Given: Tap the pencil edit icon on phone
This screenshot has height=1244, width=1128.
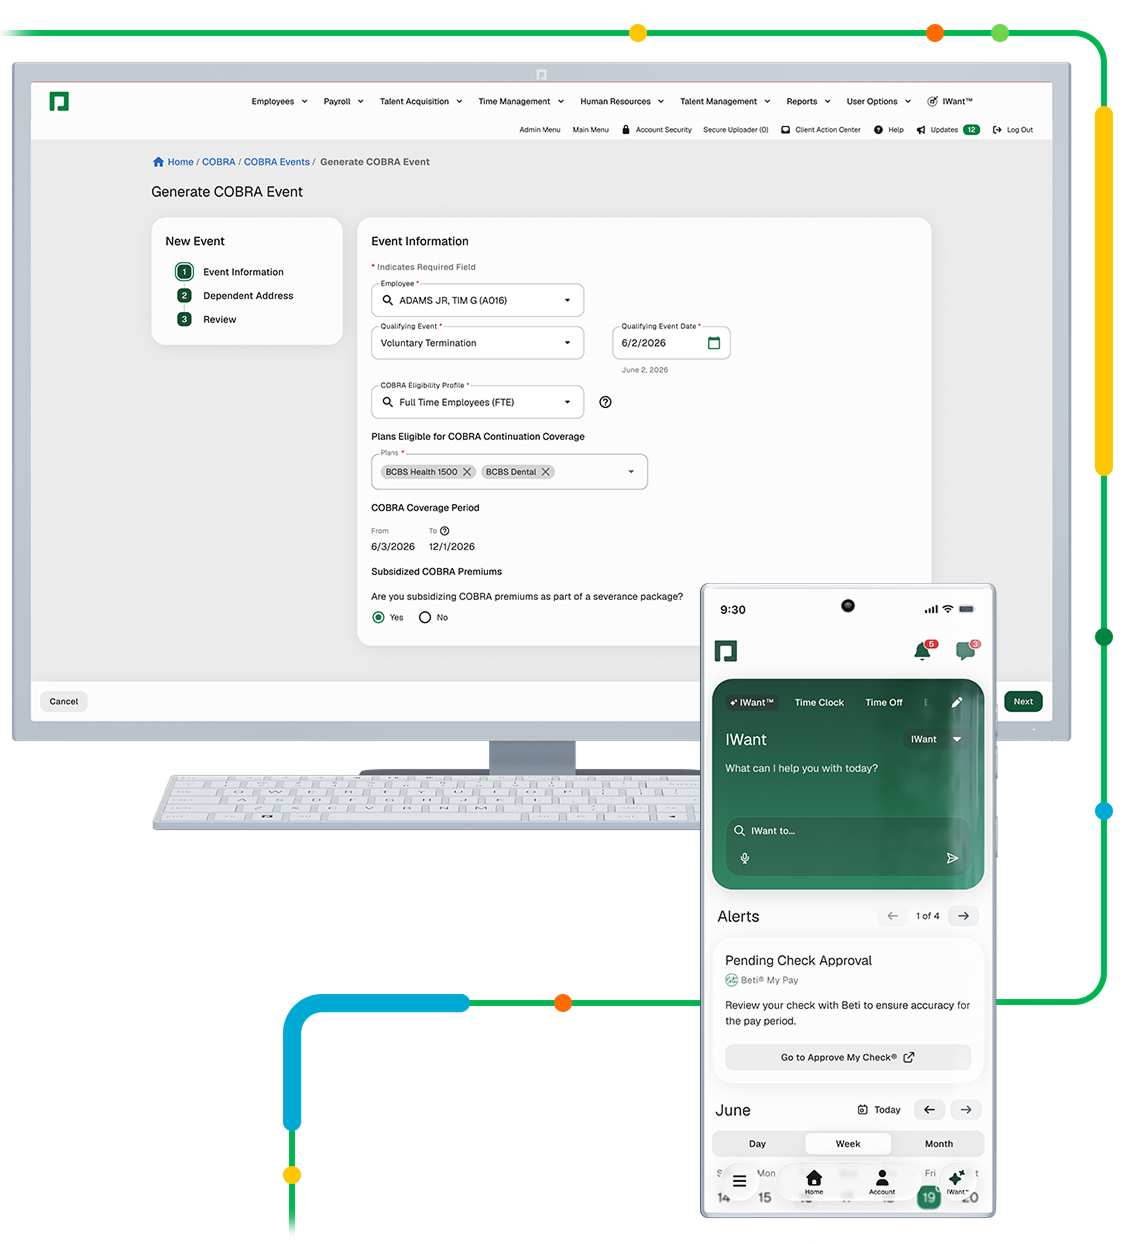Looking at the screenshot, I should [x=957, y=703].
